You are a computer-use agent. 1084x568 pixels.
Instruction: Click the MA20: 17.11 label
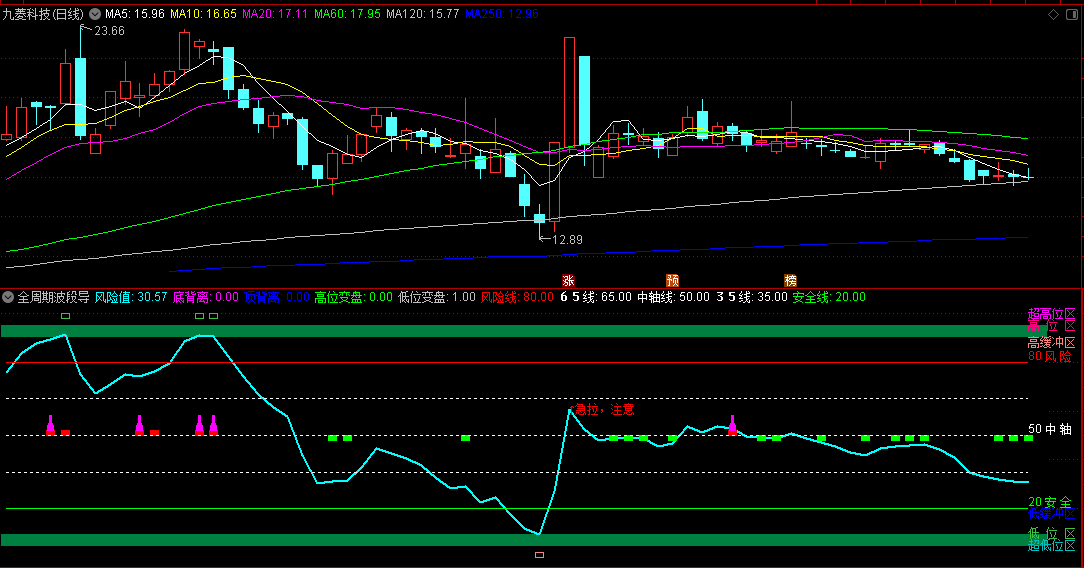coord(275,14)
